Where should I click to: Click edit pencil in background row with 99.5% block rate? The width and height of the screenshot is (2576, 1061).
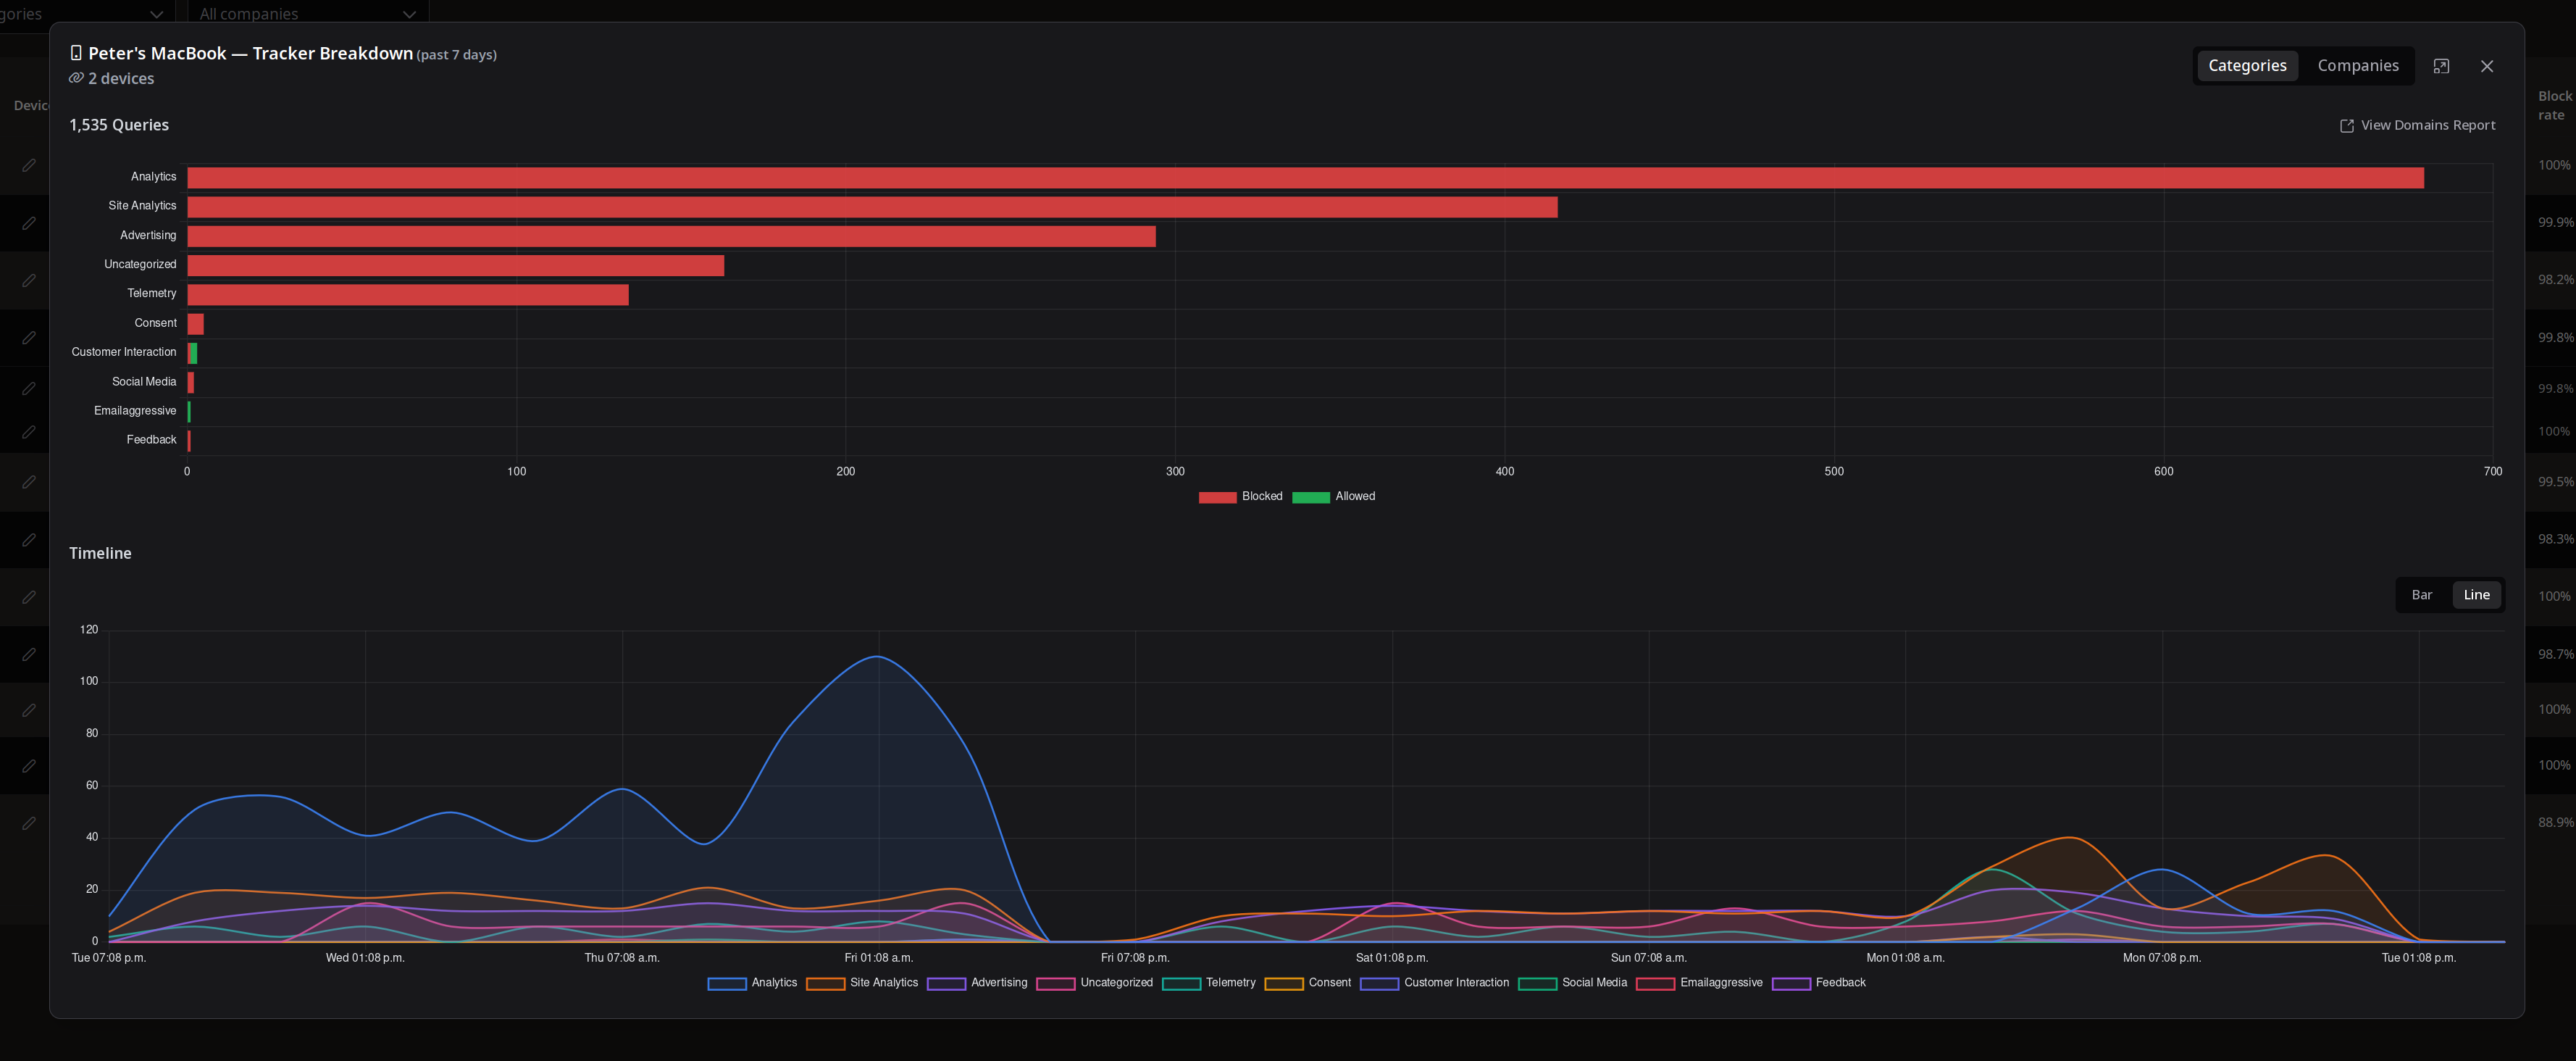(x=29, y=482)
